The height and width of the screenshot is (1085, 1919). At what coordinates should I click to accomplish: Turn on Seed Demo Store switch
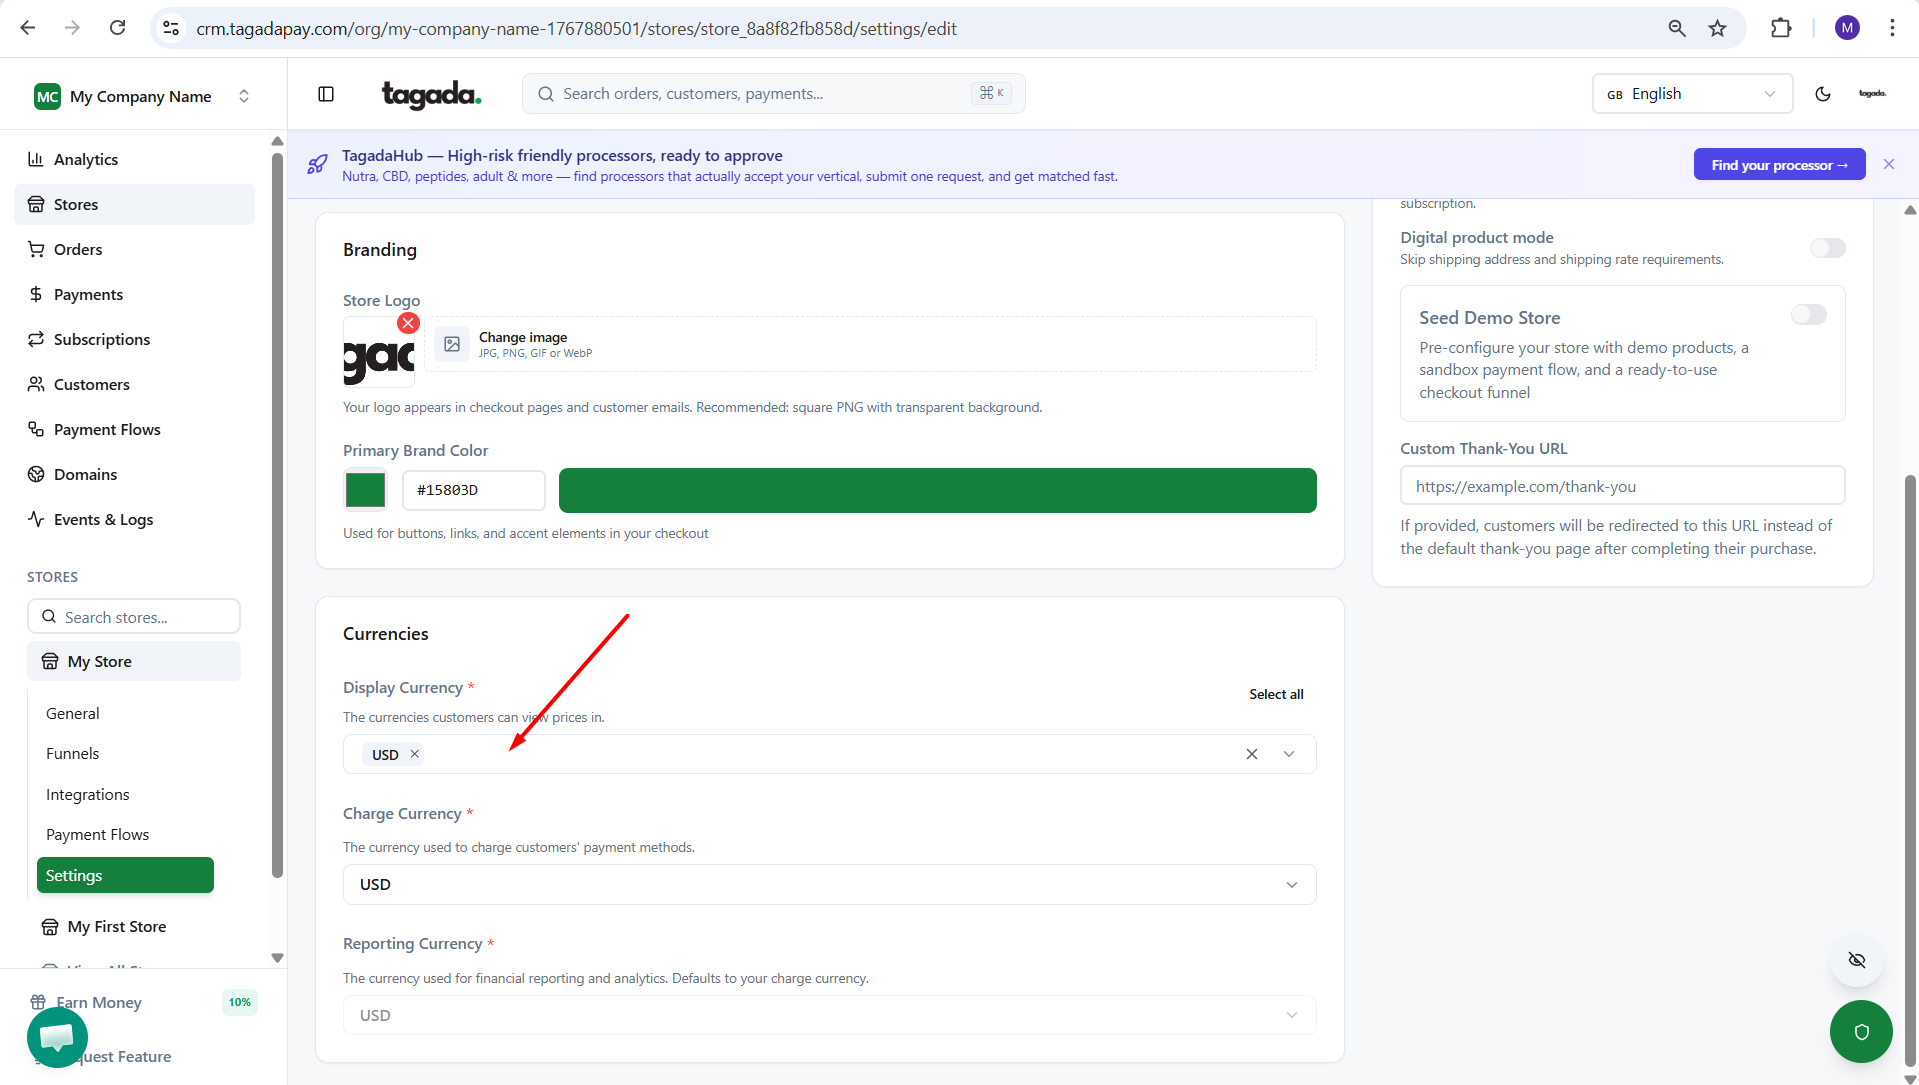tap(1808, 315)
